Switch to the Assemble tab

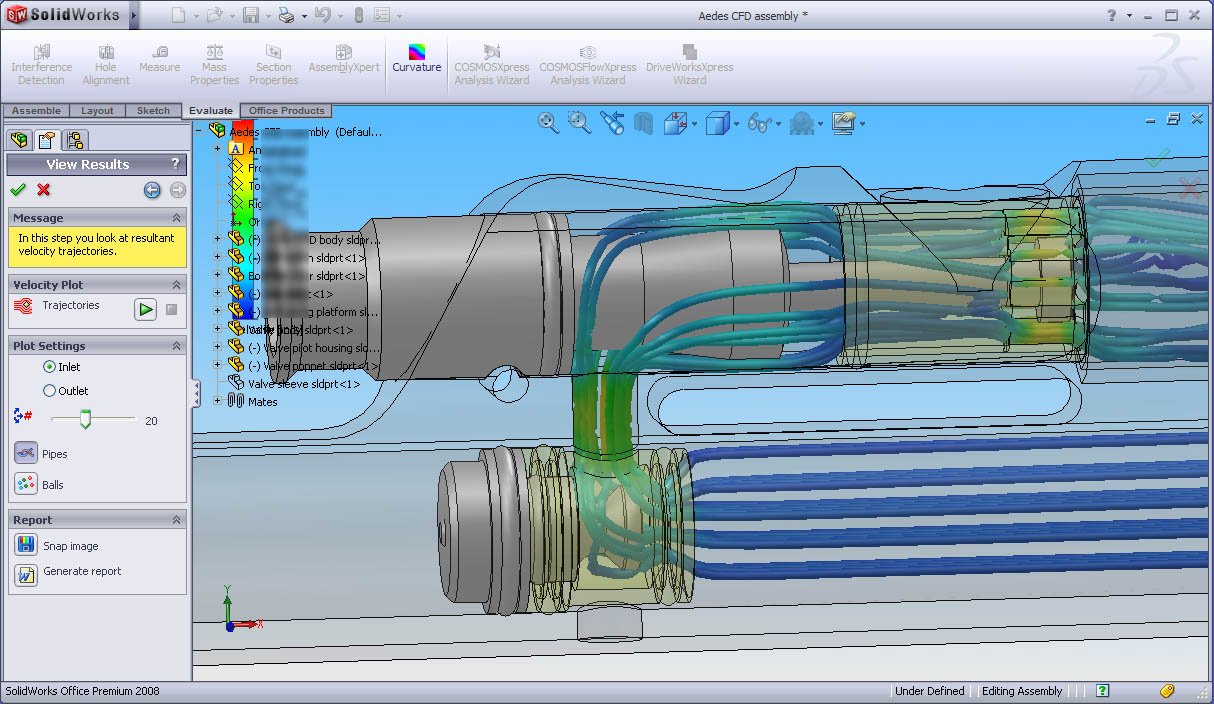pos(36,111)
